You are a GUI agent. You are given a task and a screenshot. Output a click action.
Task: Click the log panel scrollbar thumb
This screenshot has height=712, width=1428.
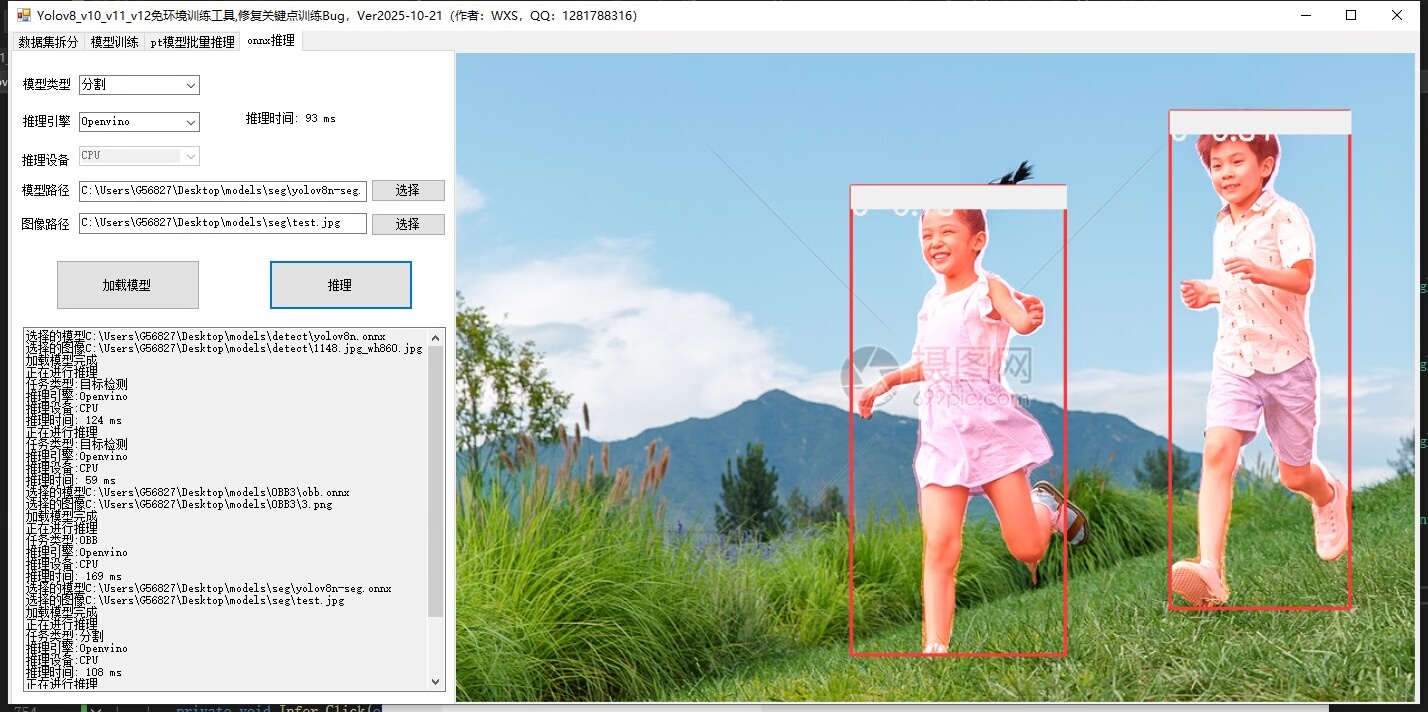436,480
